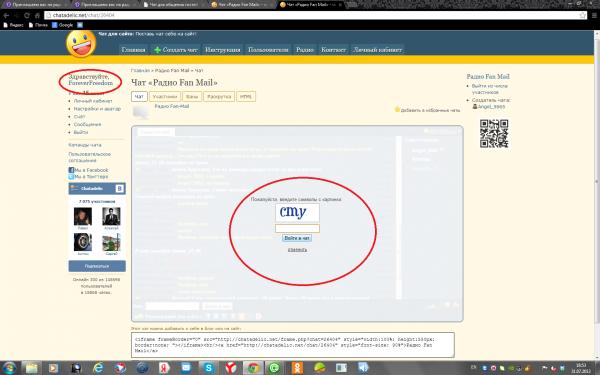600x375 pixels.
Task: Click the VK icon in the chatadelic widget
Action: (119, 188)
